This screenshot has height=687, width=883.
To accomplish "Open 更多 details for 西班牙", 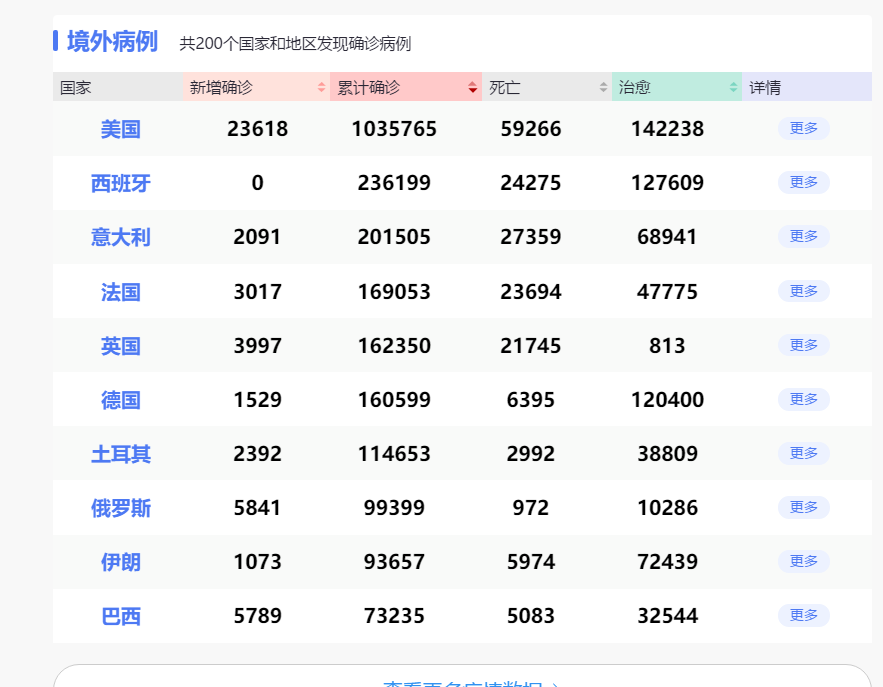I will tap(803, 182).
